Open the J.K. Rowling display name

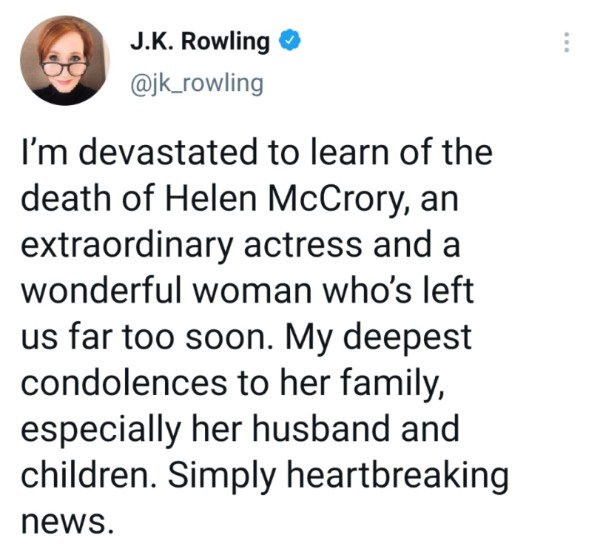point(200,41)
